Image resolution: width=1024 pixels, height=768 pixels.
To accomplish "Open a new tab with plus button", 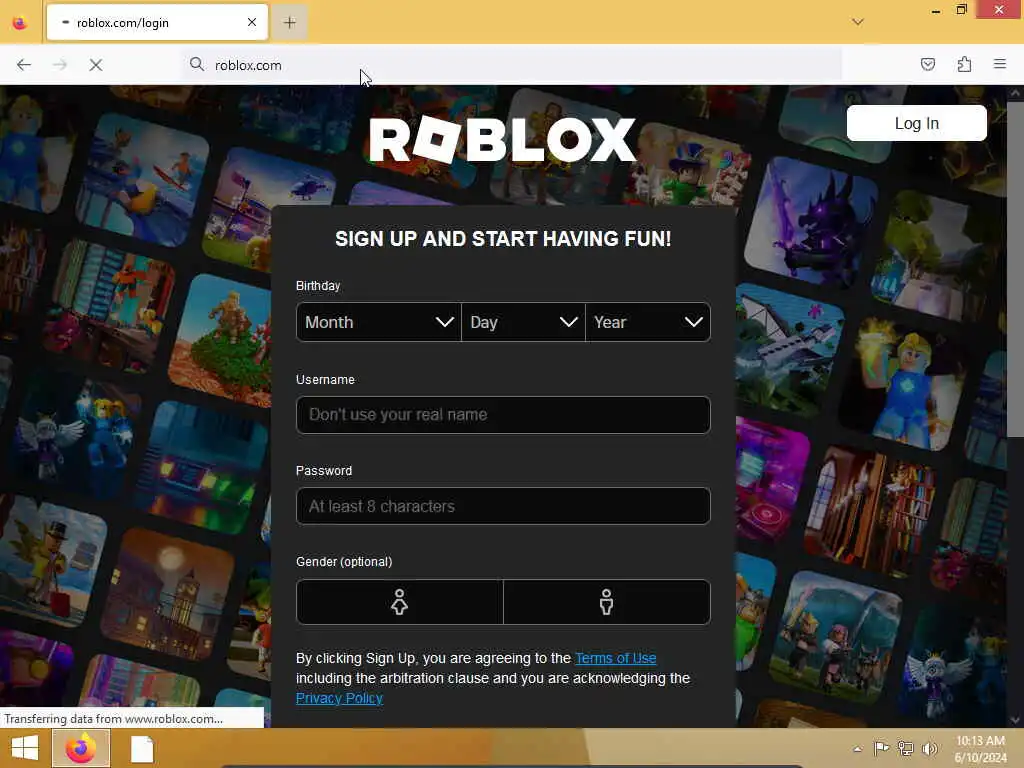I will click(290, 22).
